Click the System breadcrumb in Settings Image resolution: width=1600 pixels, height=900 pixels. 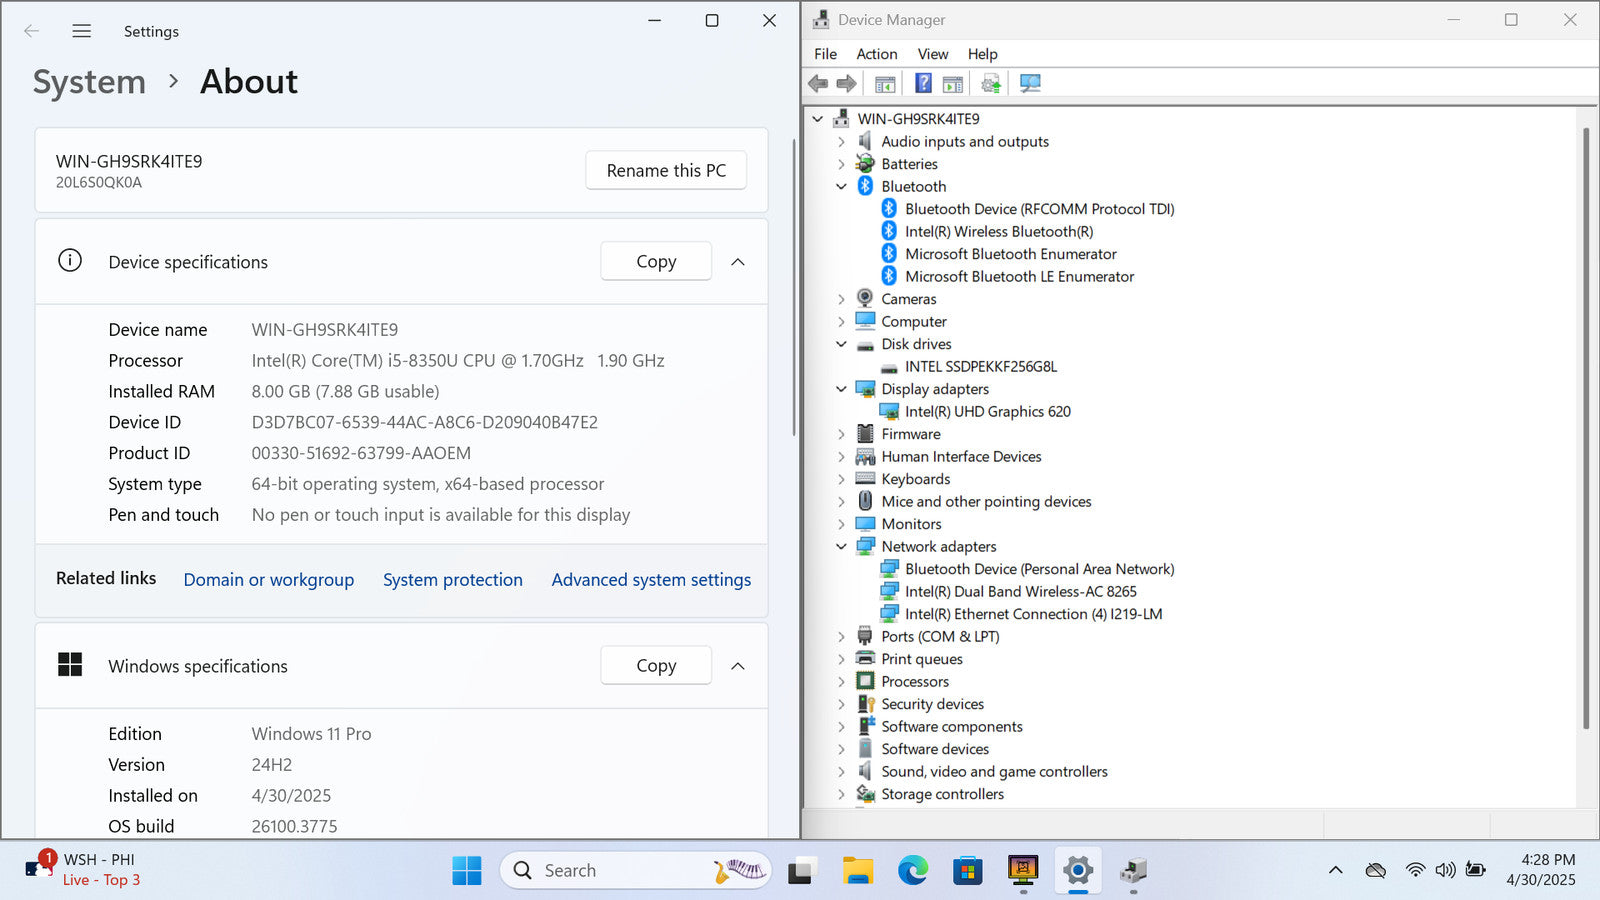(89, 82)
